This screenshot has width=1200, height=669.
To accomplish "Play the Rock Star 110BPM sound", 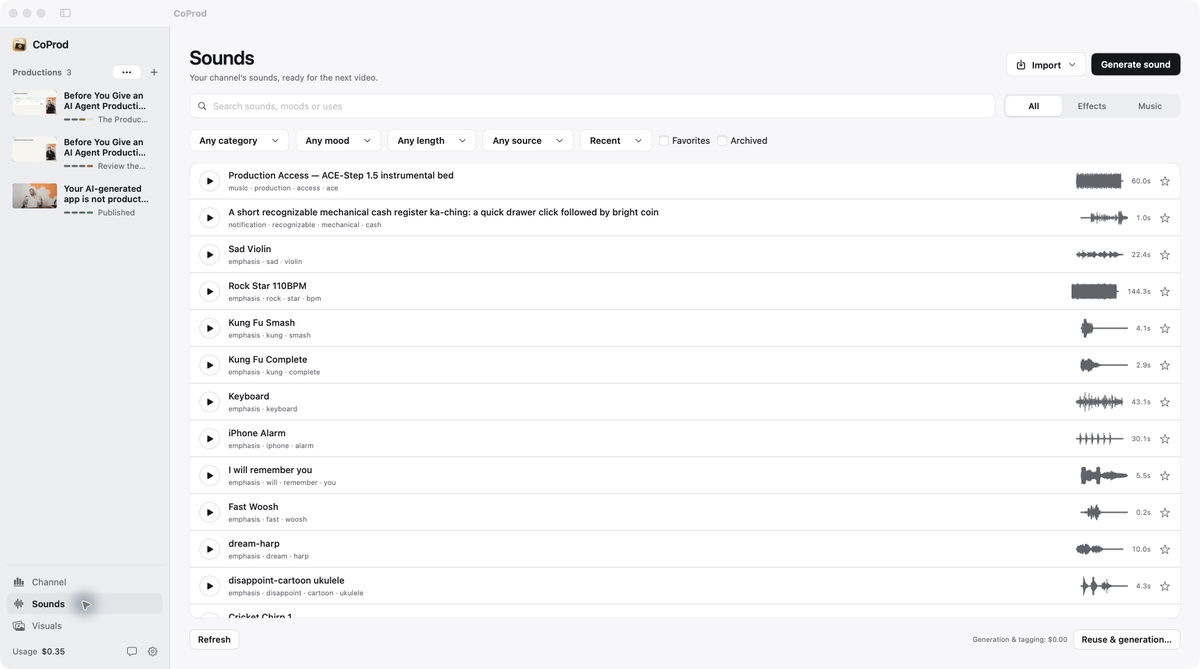I will click(209, 291).
